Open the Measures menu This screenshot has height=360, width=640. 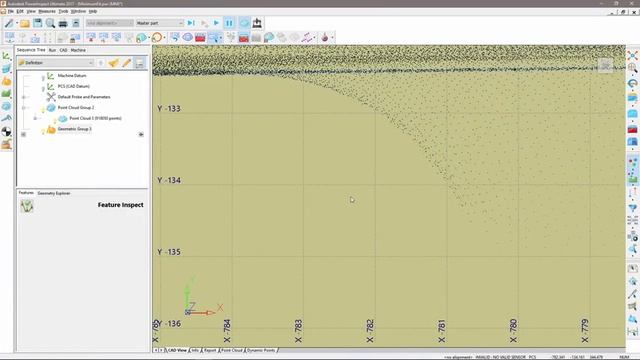click(47, 11)
